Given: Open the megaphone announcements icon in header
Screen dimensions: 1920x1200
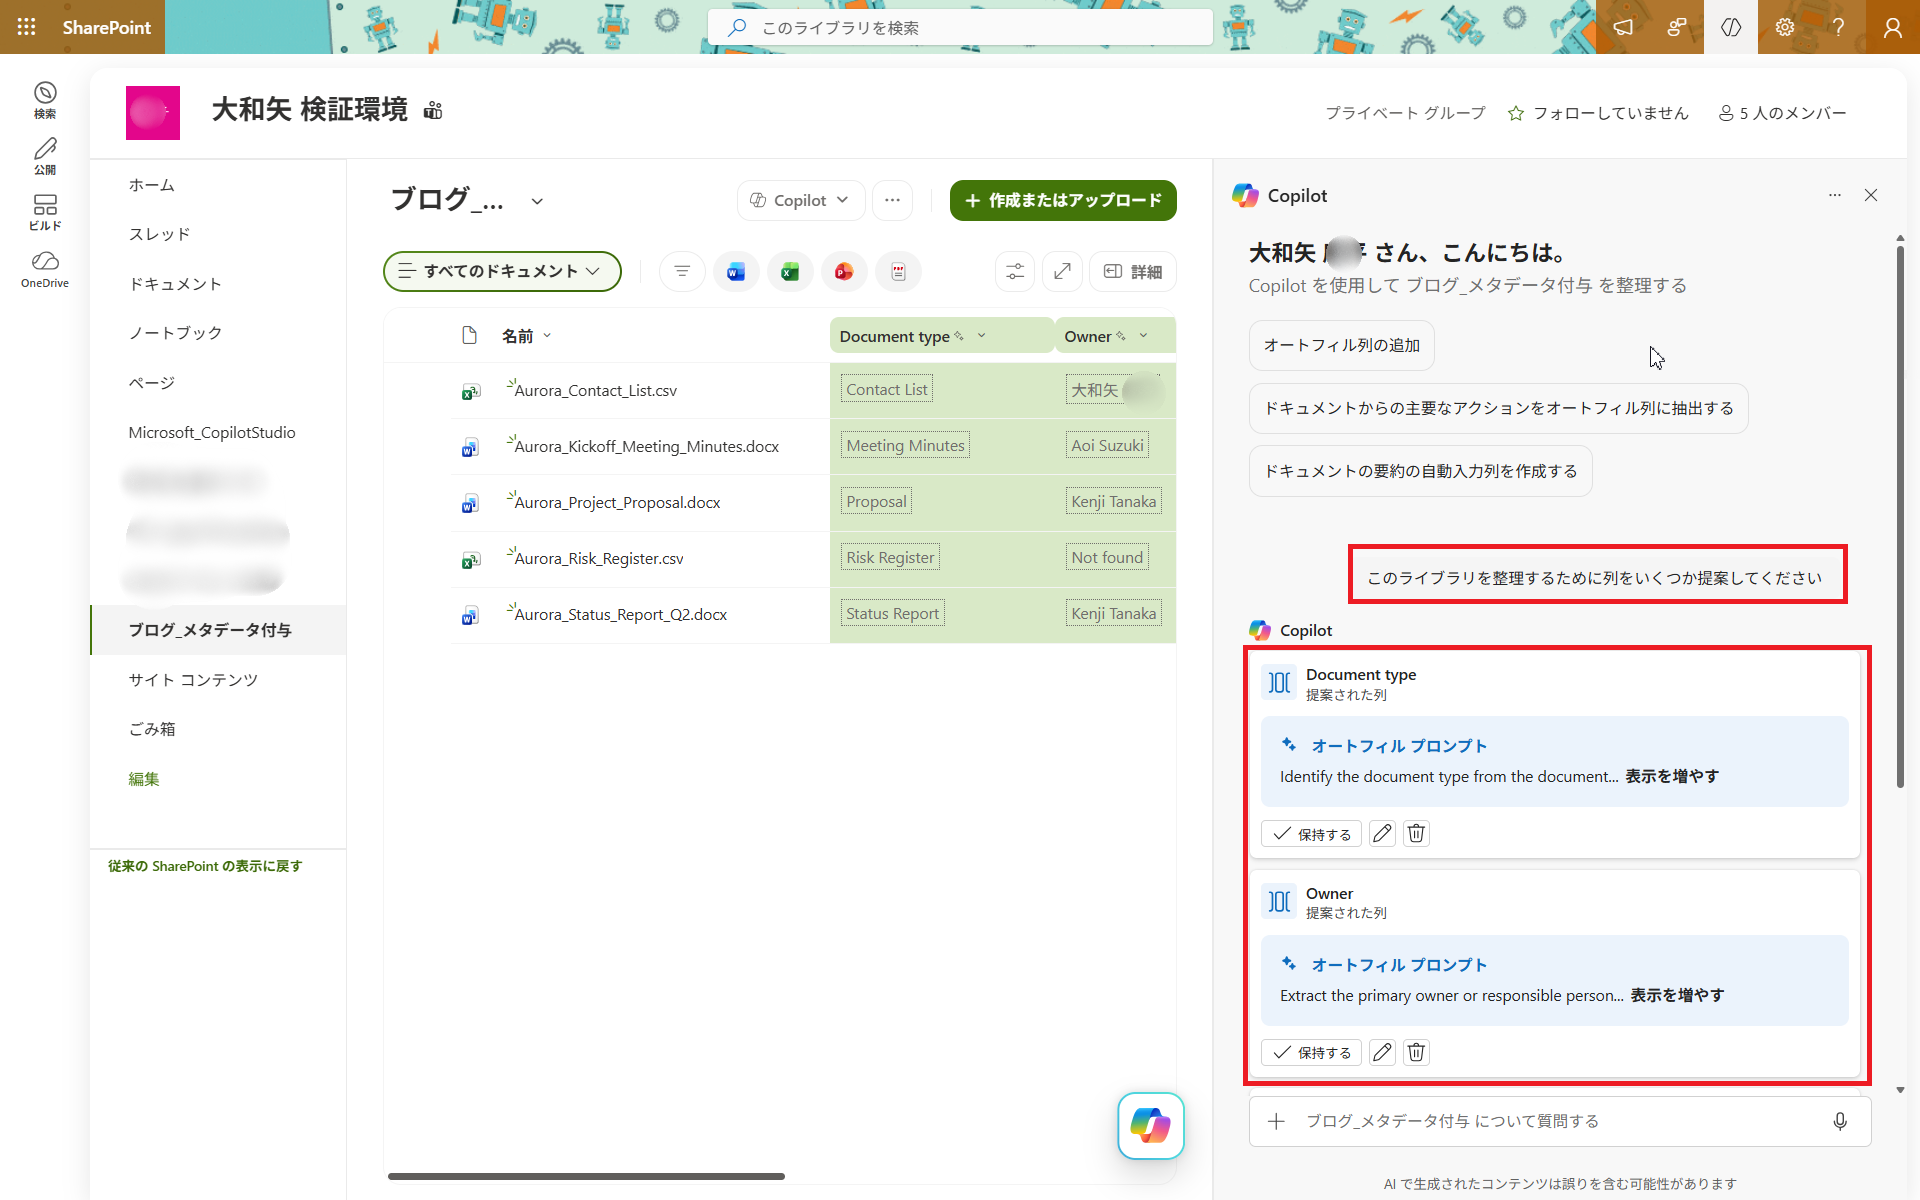Looking at the screenshot, I should [x=1623, y=27].
